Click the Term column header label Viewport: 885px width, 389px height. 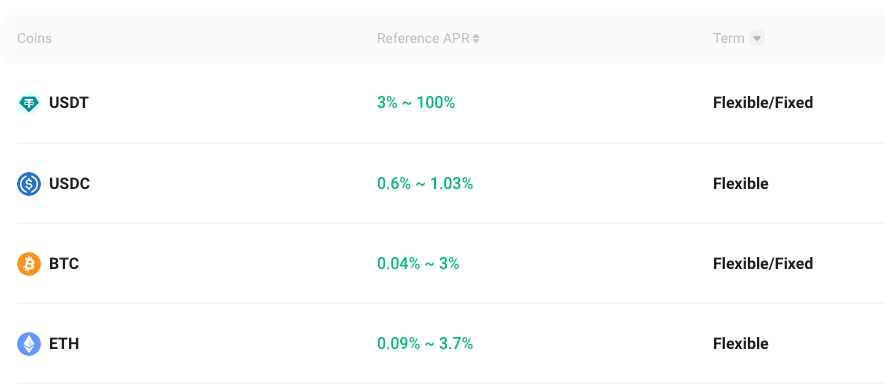pos(729,38)
